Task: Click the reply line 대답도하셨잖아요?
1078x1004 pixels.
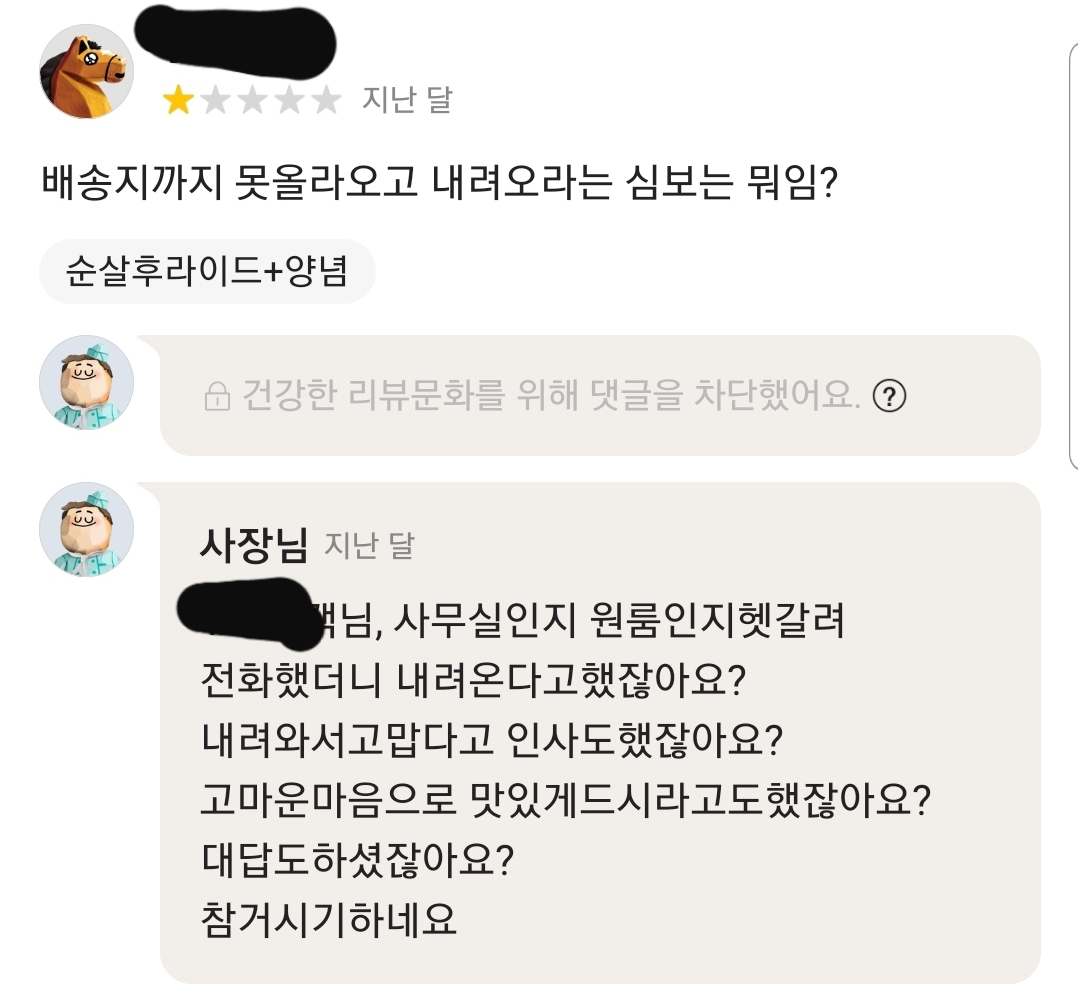Action: click(x=358, y=859)
